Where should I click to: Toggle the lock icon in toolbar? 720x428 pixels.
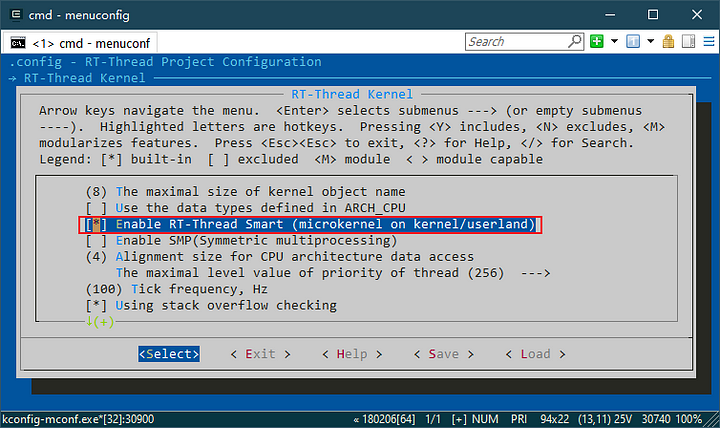point(669,41)
